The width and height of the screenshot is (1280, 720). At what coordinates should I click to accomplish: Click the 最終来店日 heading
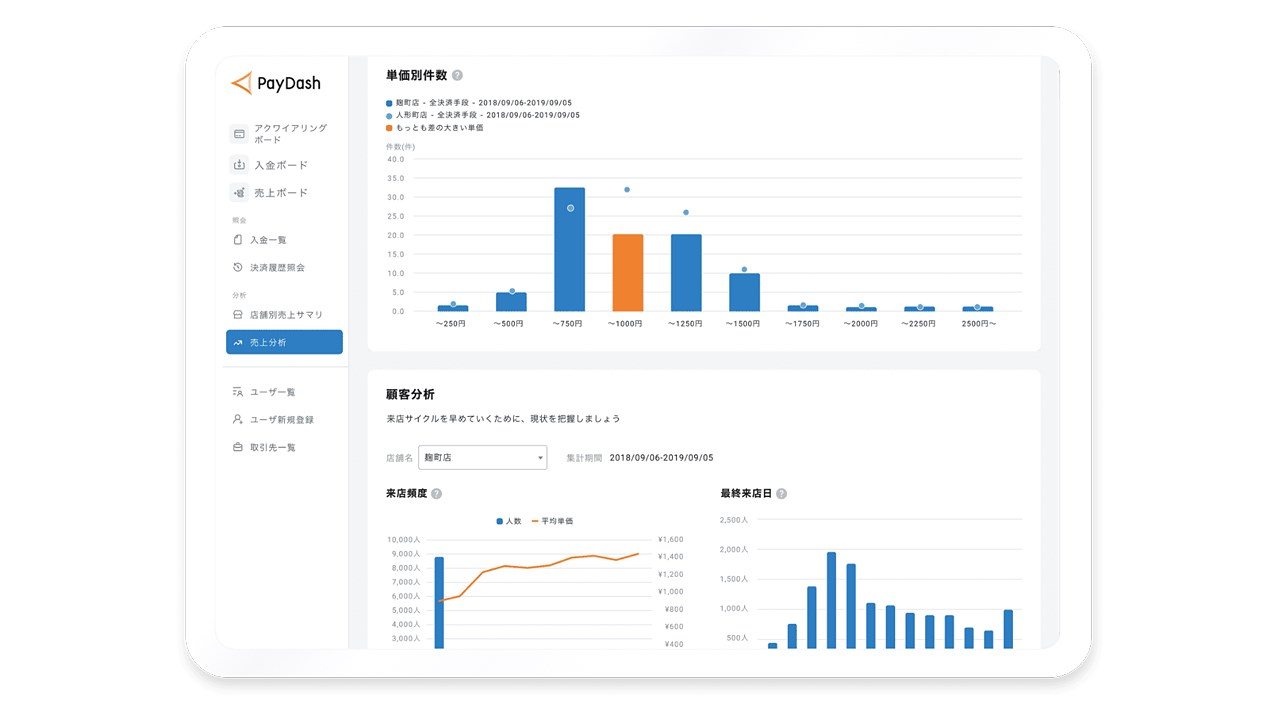pos(746,494)
